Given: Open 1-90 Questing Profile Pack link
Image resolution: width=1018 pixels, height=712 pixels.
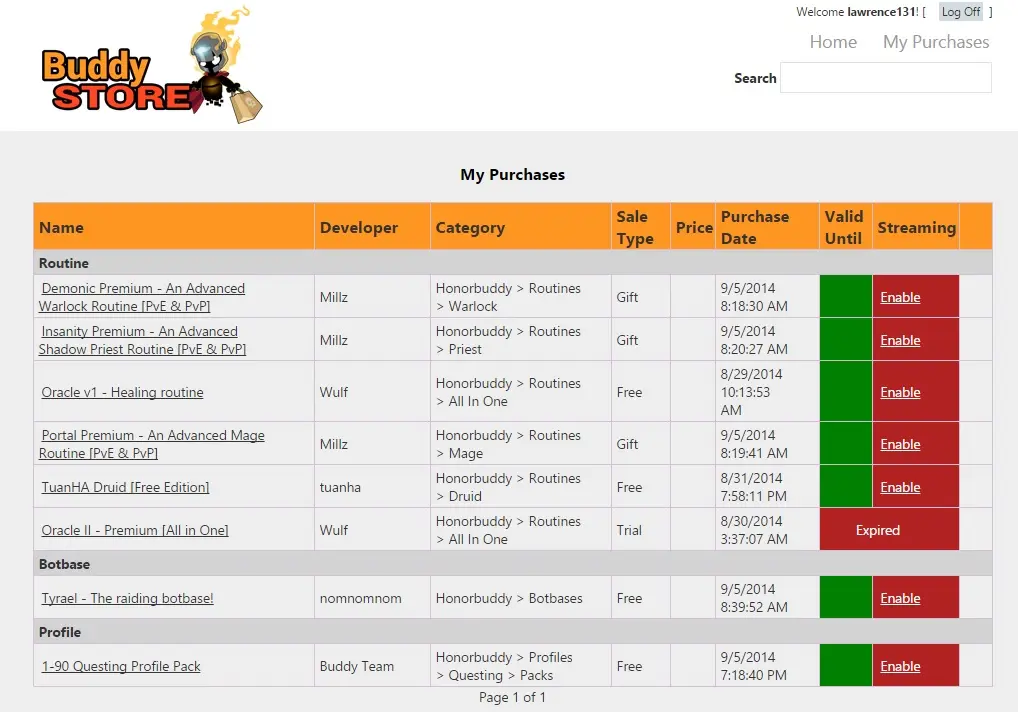Looking at the screenshot, I should pos(121,667).
